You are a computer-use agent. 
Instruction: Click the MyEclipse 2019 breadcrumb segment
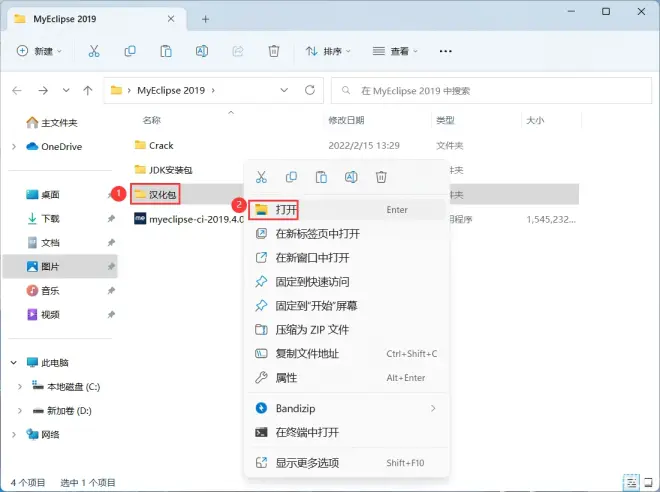pos(171,90)
